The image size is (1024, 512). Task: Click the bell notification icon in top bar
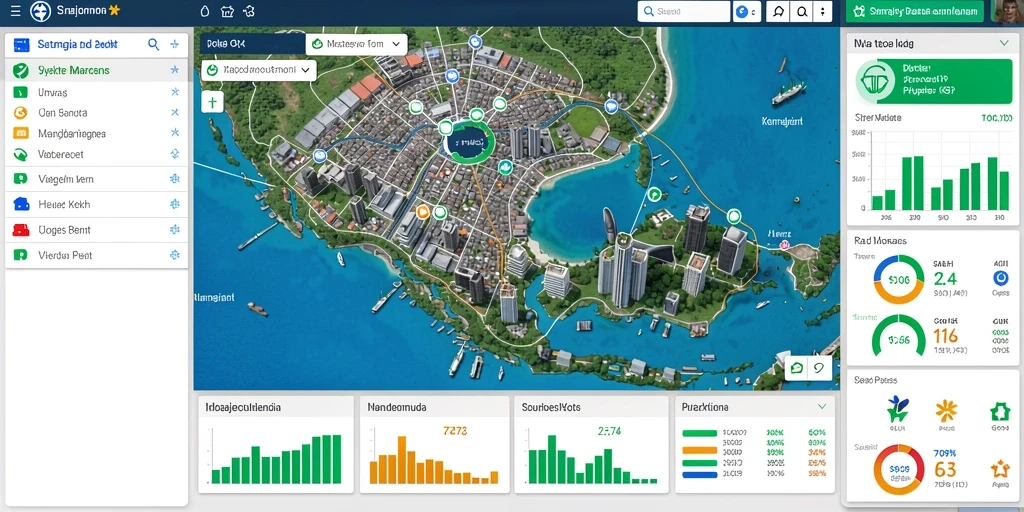tap(778, 11)
